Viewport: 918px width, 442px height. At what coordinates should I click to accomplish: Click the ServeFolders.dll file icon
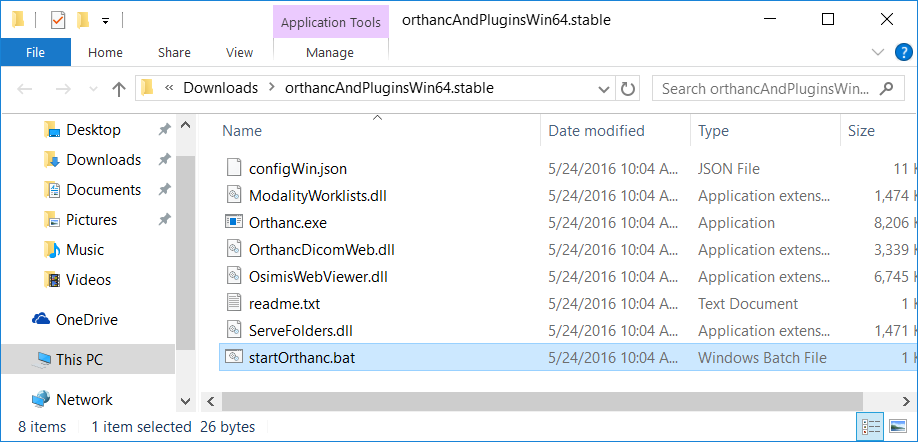(x=234, y=330)
